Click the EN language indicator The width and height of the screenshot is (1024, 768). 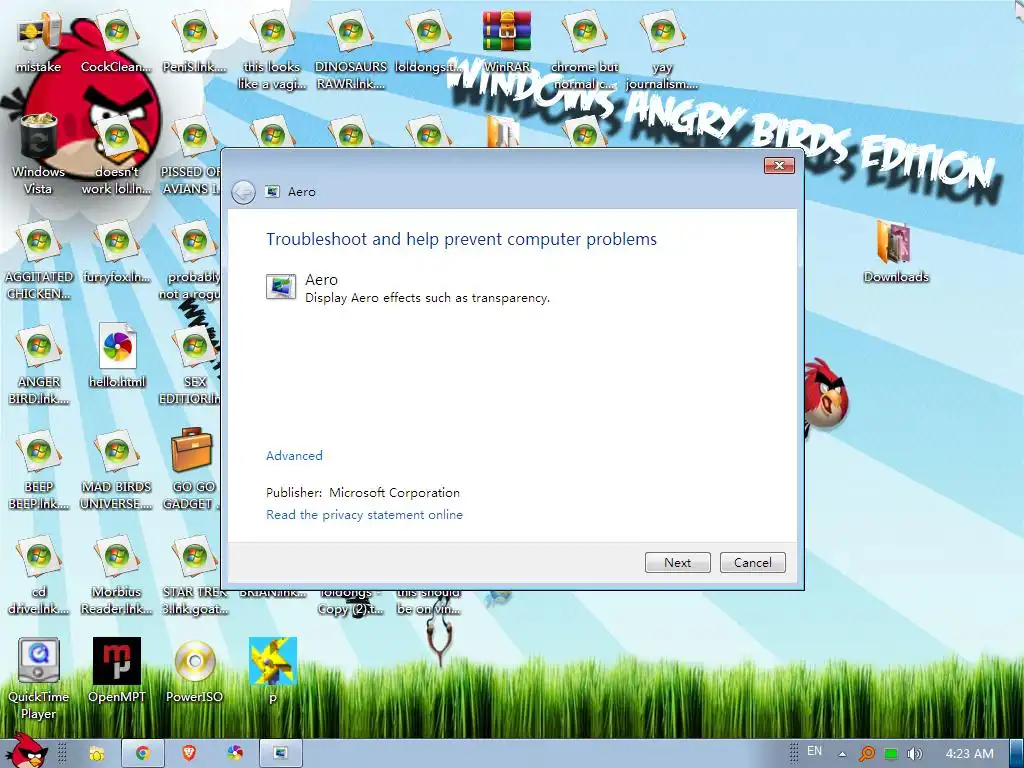coord(814,751)
